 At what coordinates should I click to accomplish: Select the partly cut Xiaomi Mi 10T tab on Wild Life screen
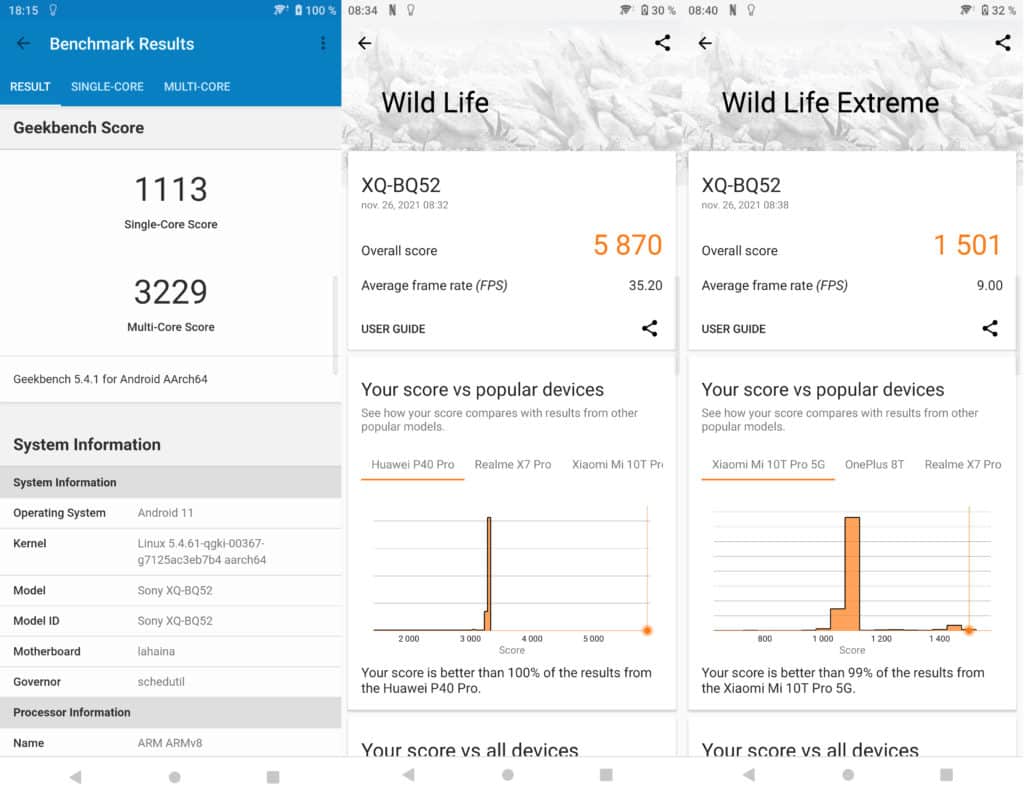[617, 464]
